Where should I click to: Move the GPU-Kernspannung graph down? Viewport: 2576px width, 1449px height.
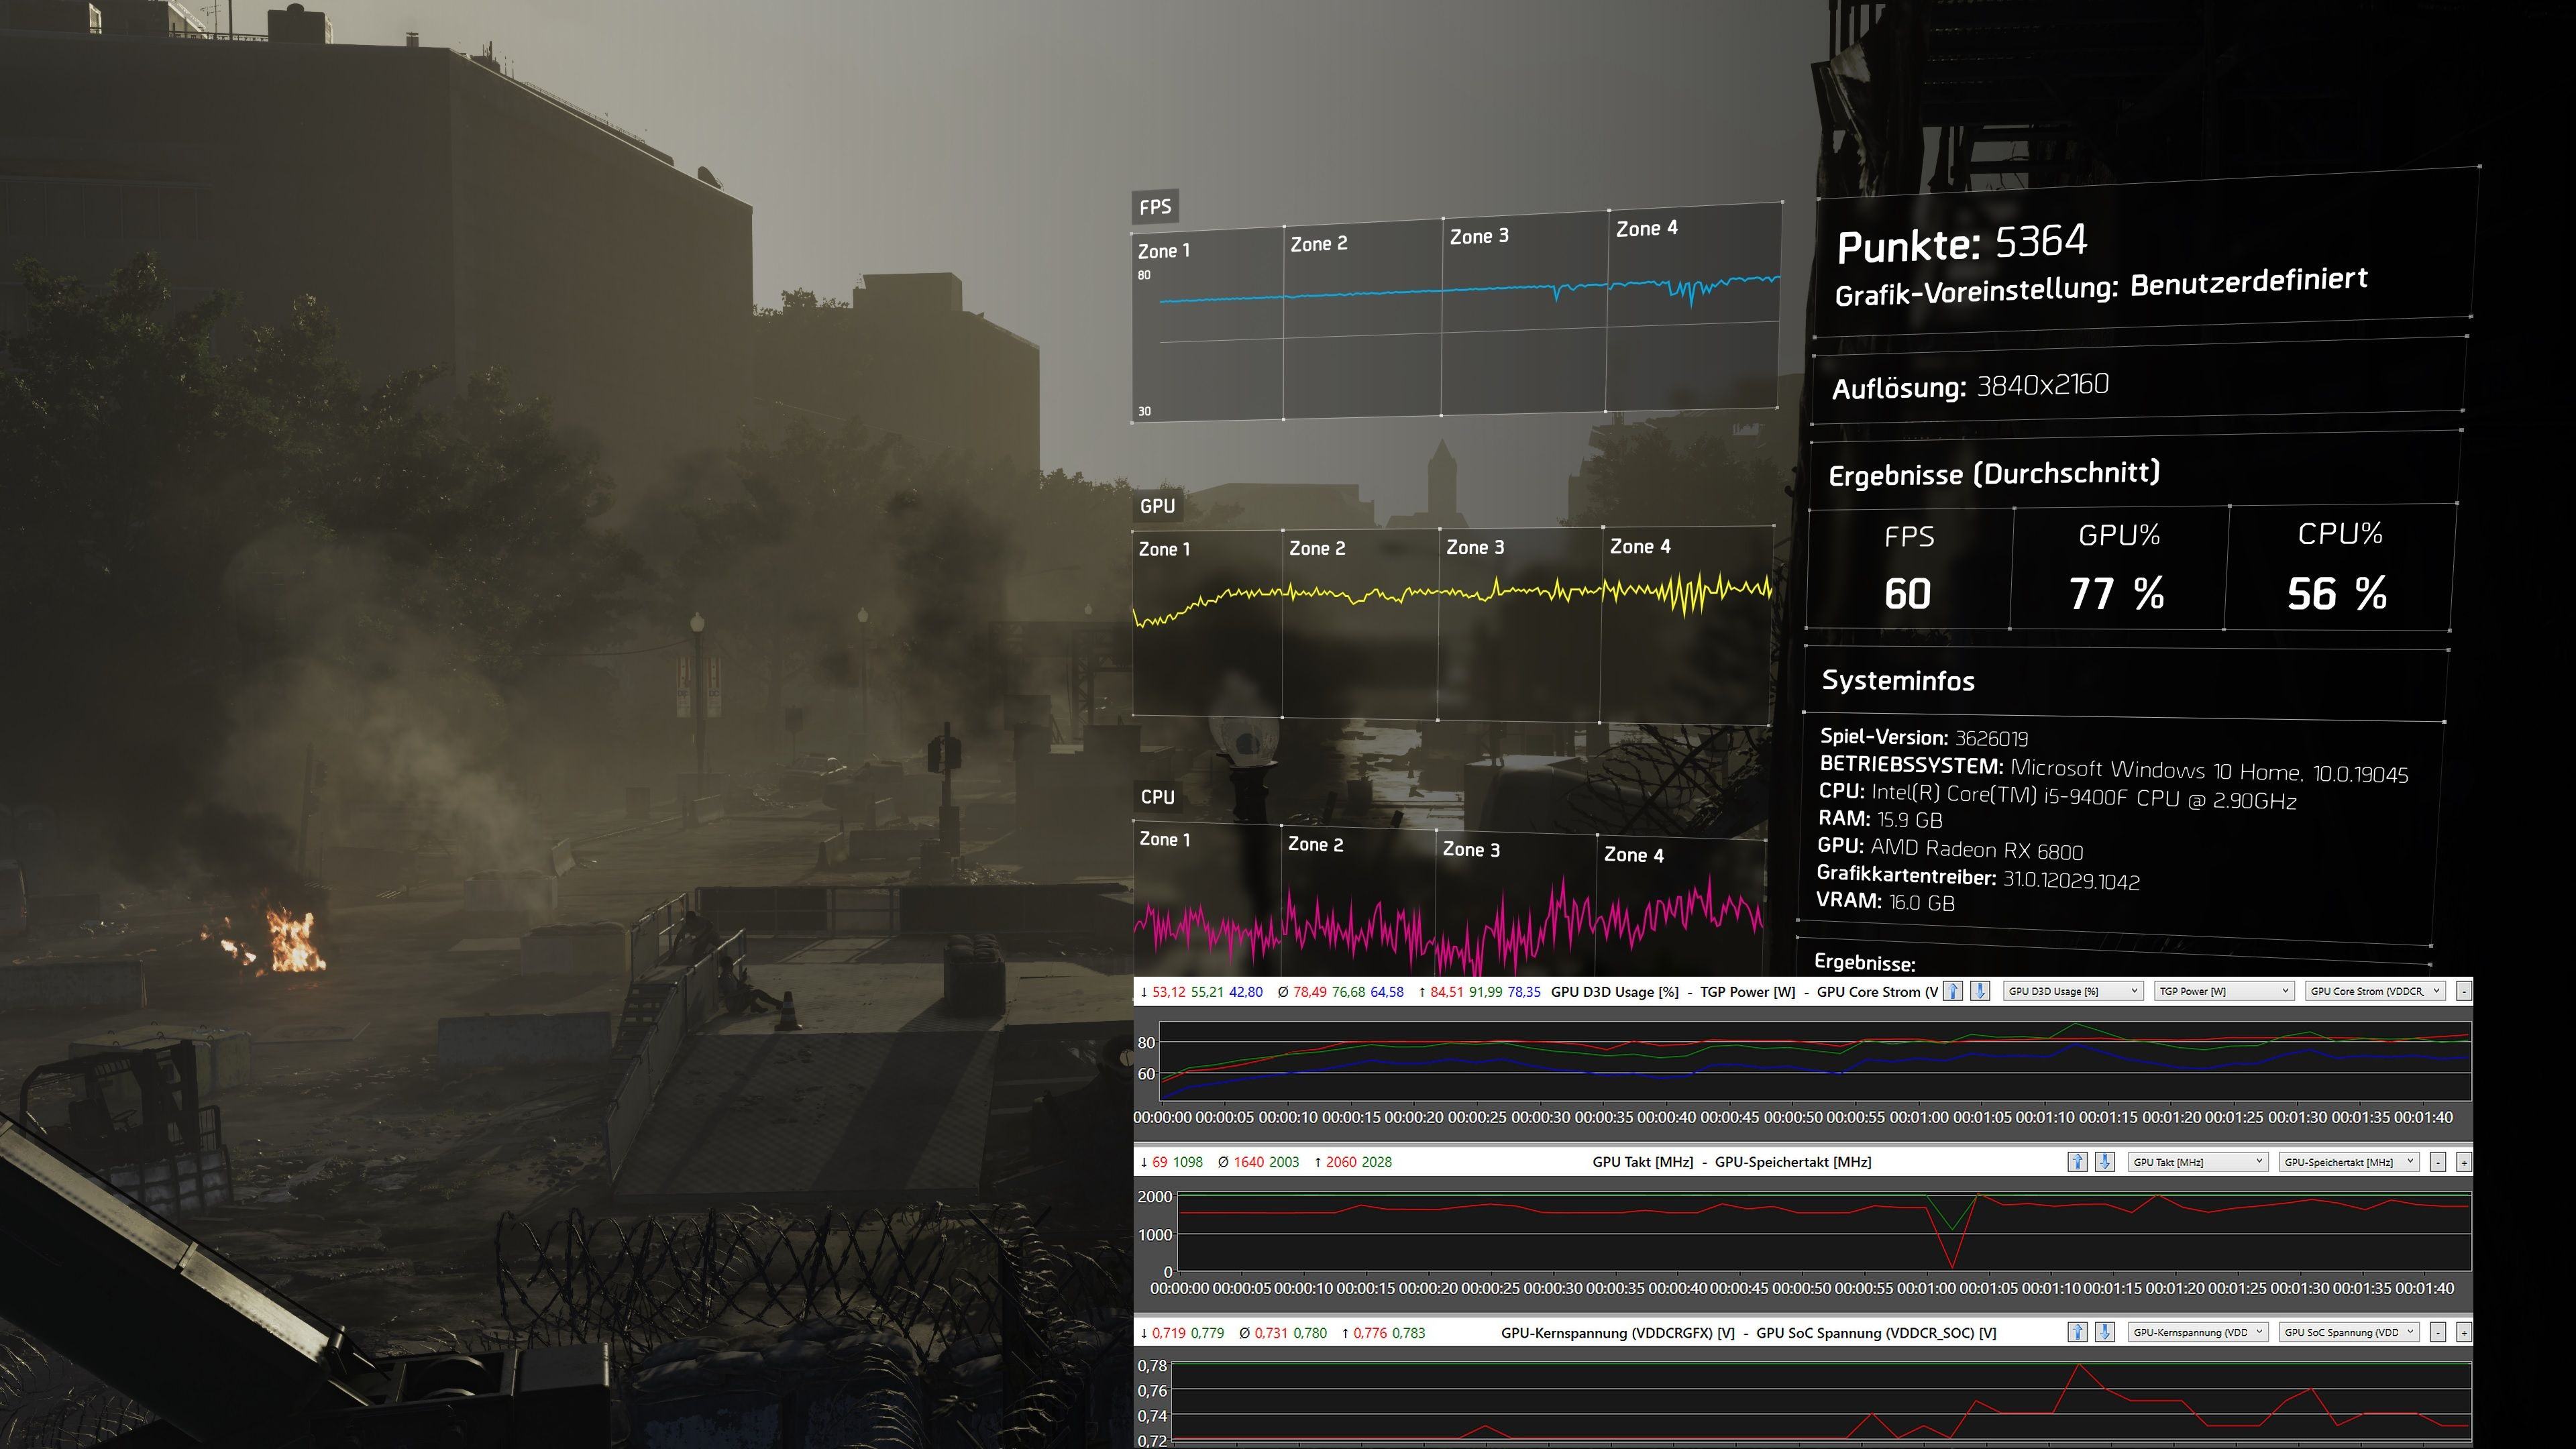[2105, 1332]
